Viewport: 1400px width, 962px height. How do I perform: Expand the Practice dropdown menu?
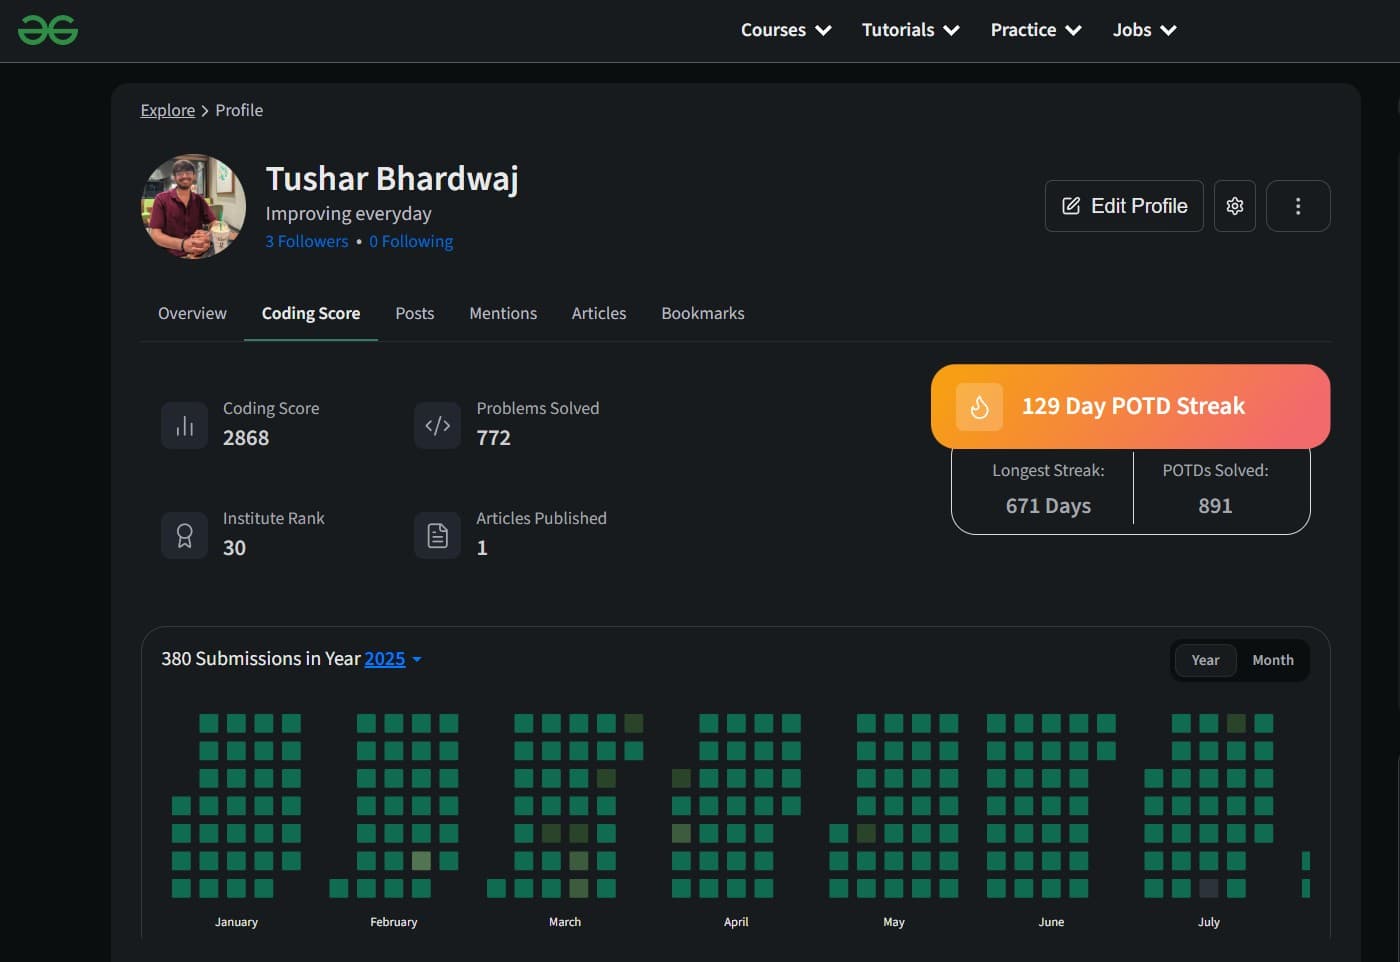point(1036,30)
